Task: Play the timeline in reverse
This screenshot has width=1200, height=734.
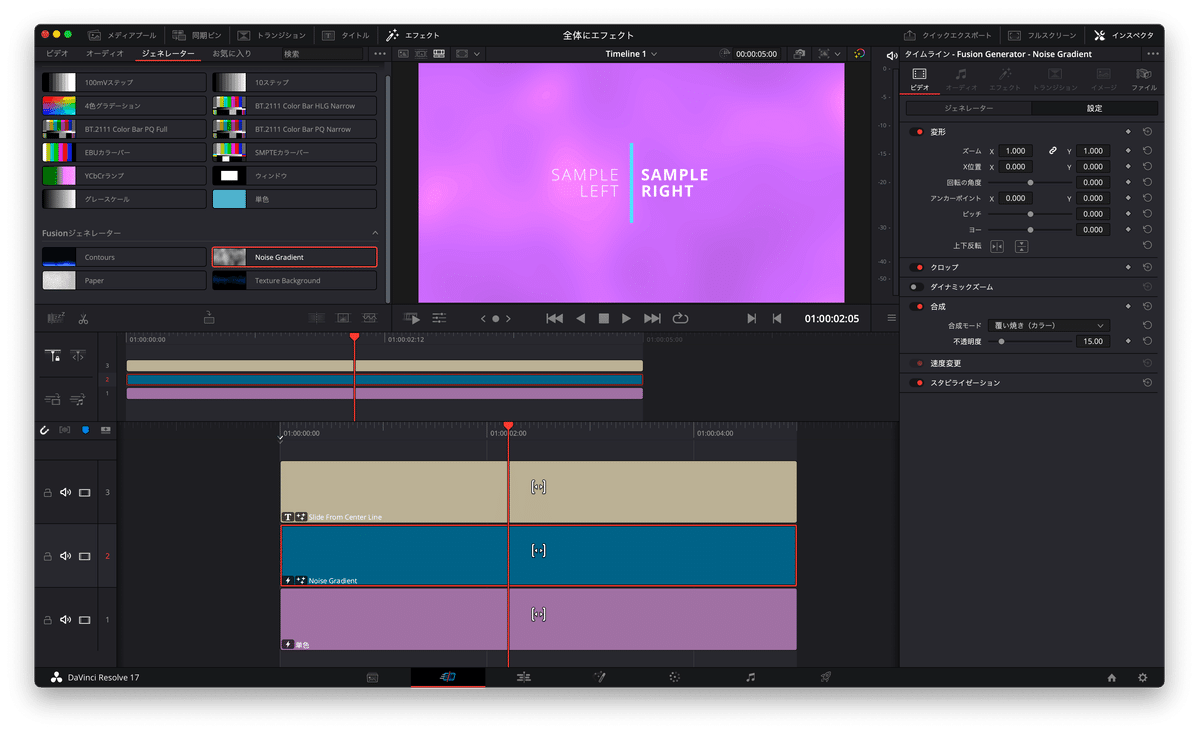Action: (x=580, y=319)
